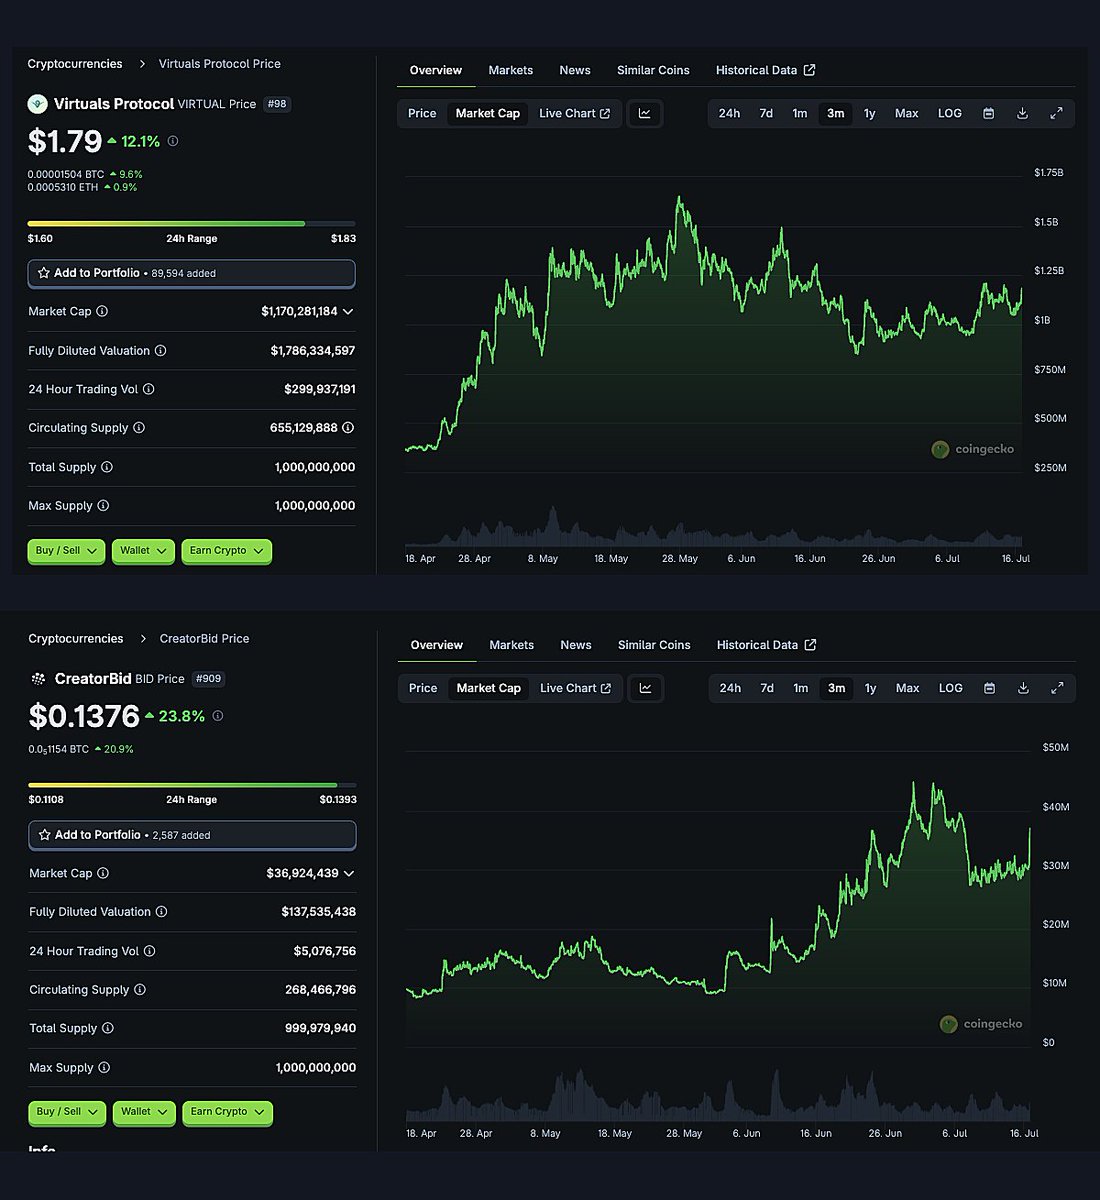The width and height of the screenshot is (1100, 1200).
Task: Click Virtuals 24 Hour Trading Vol info icon
Action: click(x=149, y=389)
